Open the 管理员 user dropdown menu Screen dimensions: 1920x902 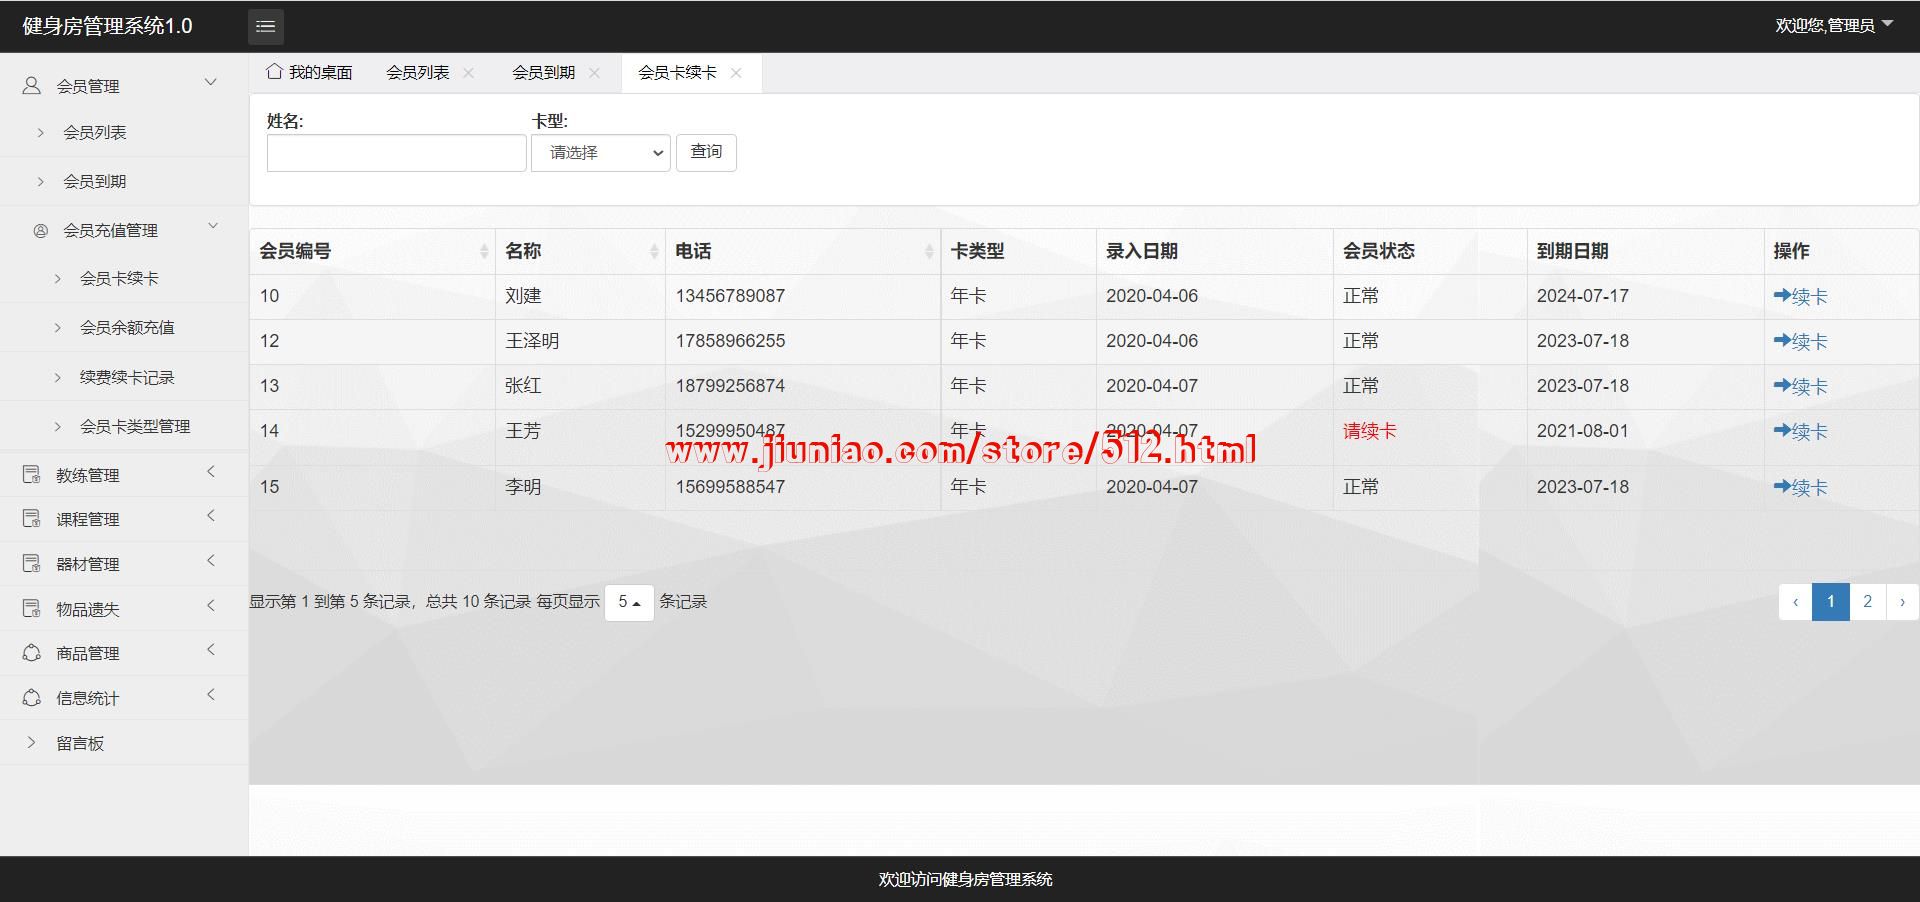[x=1834, y=25]
